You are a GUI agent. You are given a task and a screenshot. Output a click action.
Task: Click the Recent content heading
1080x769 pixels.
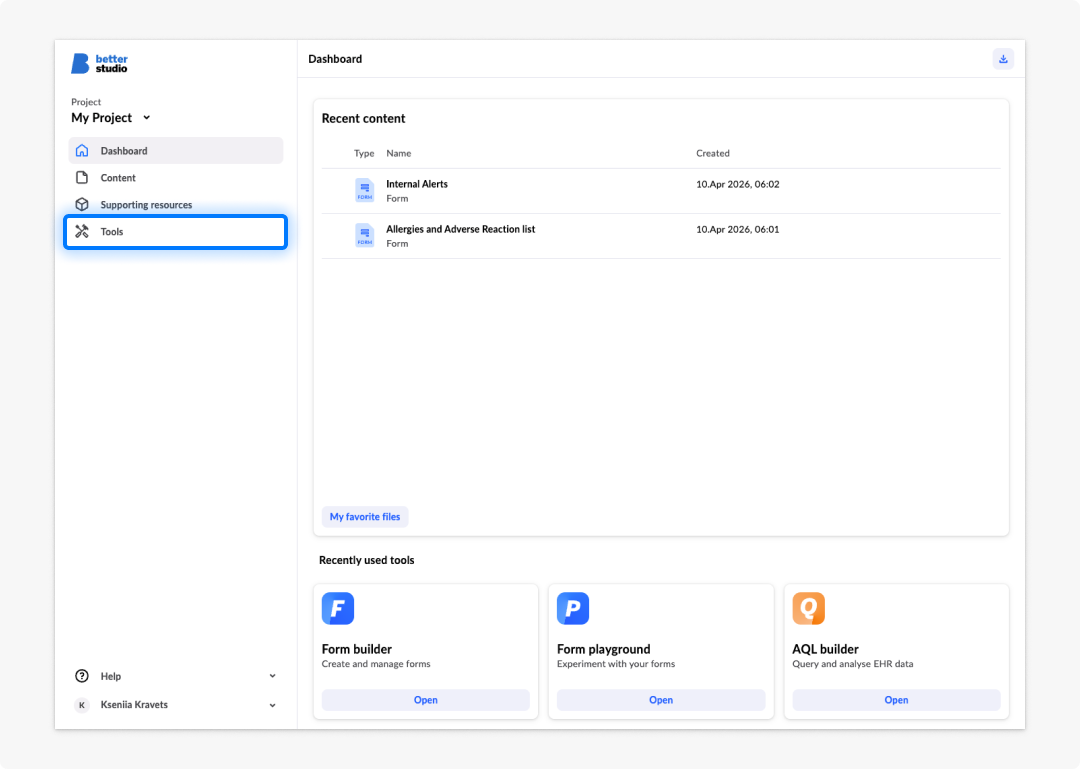tap(363, 119)
